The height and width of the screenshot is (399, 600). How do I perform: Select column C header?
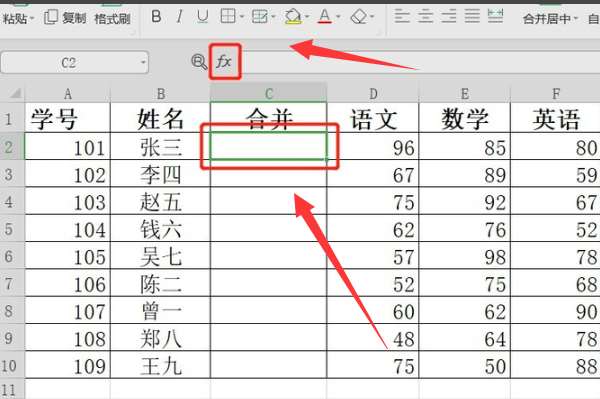[x=269, y=93]
